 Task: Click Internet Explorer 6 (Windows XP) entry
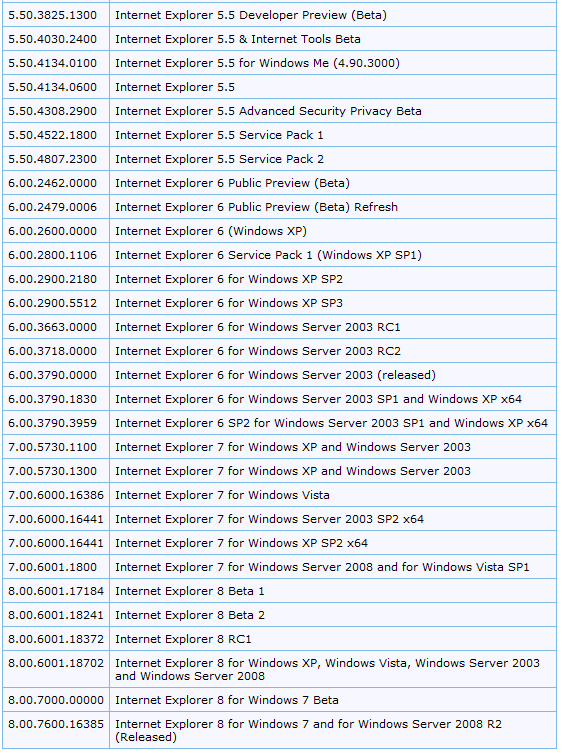pyautogui.click(x=211, y=231)
